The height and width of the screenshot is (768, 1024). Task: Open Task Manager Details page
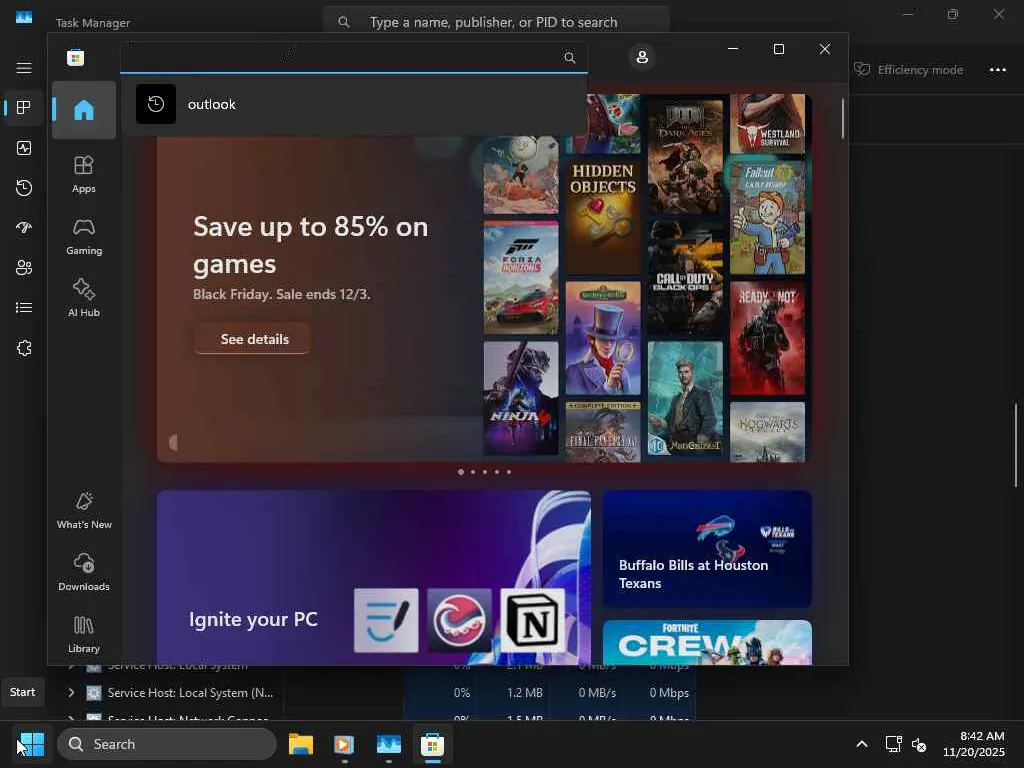click(24, 308)
